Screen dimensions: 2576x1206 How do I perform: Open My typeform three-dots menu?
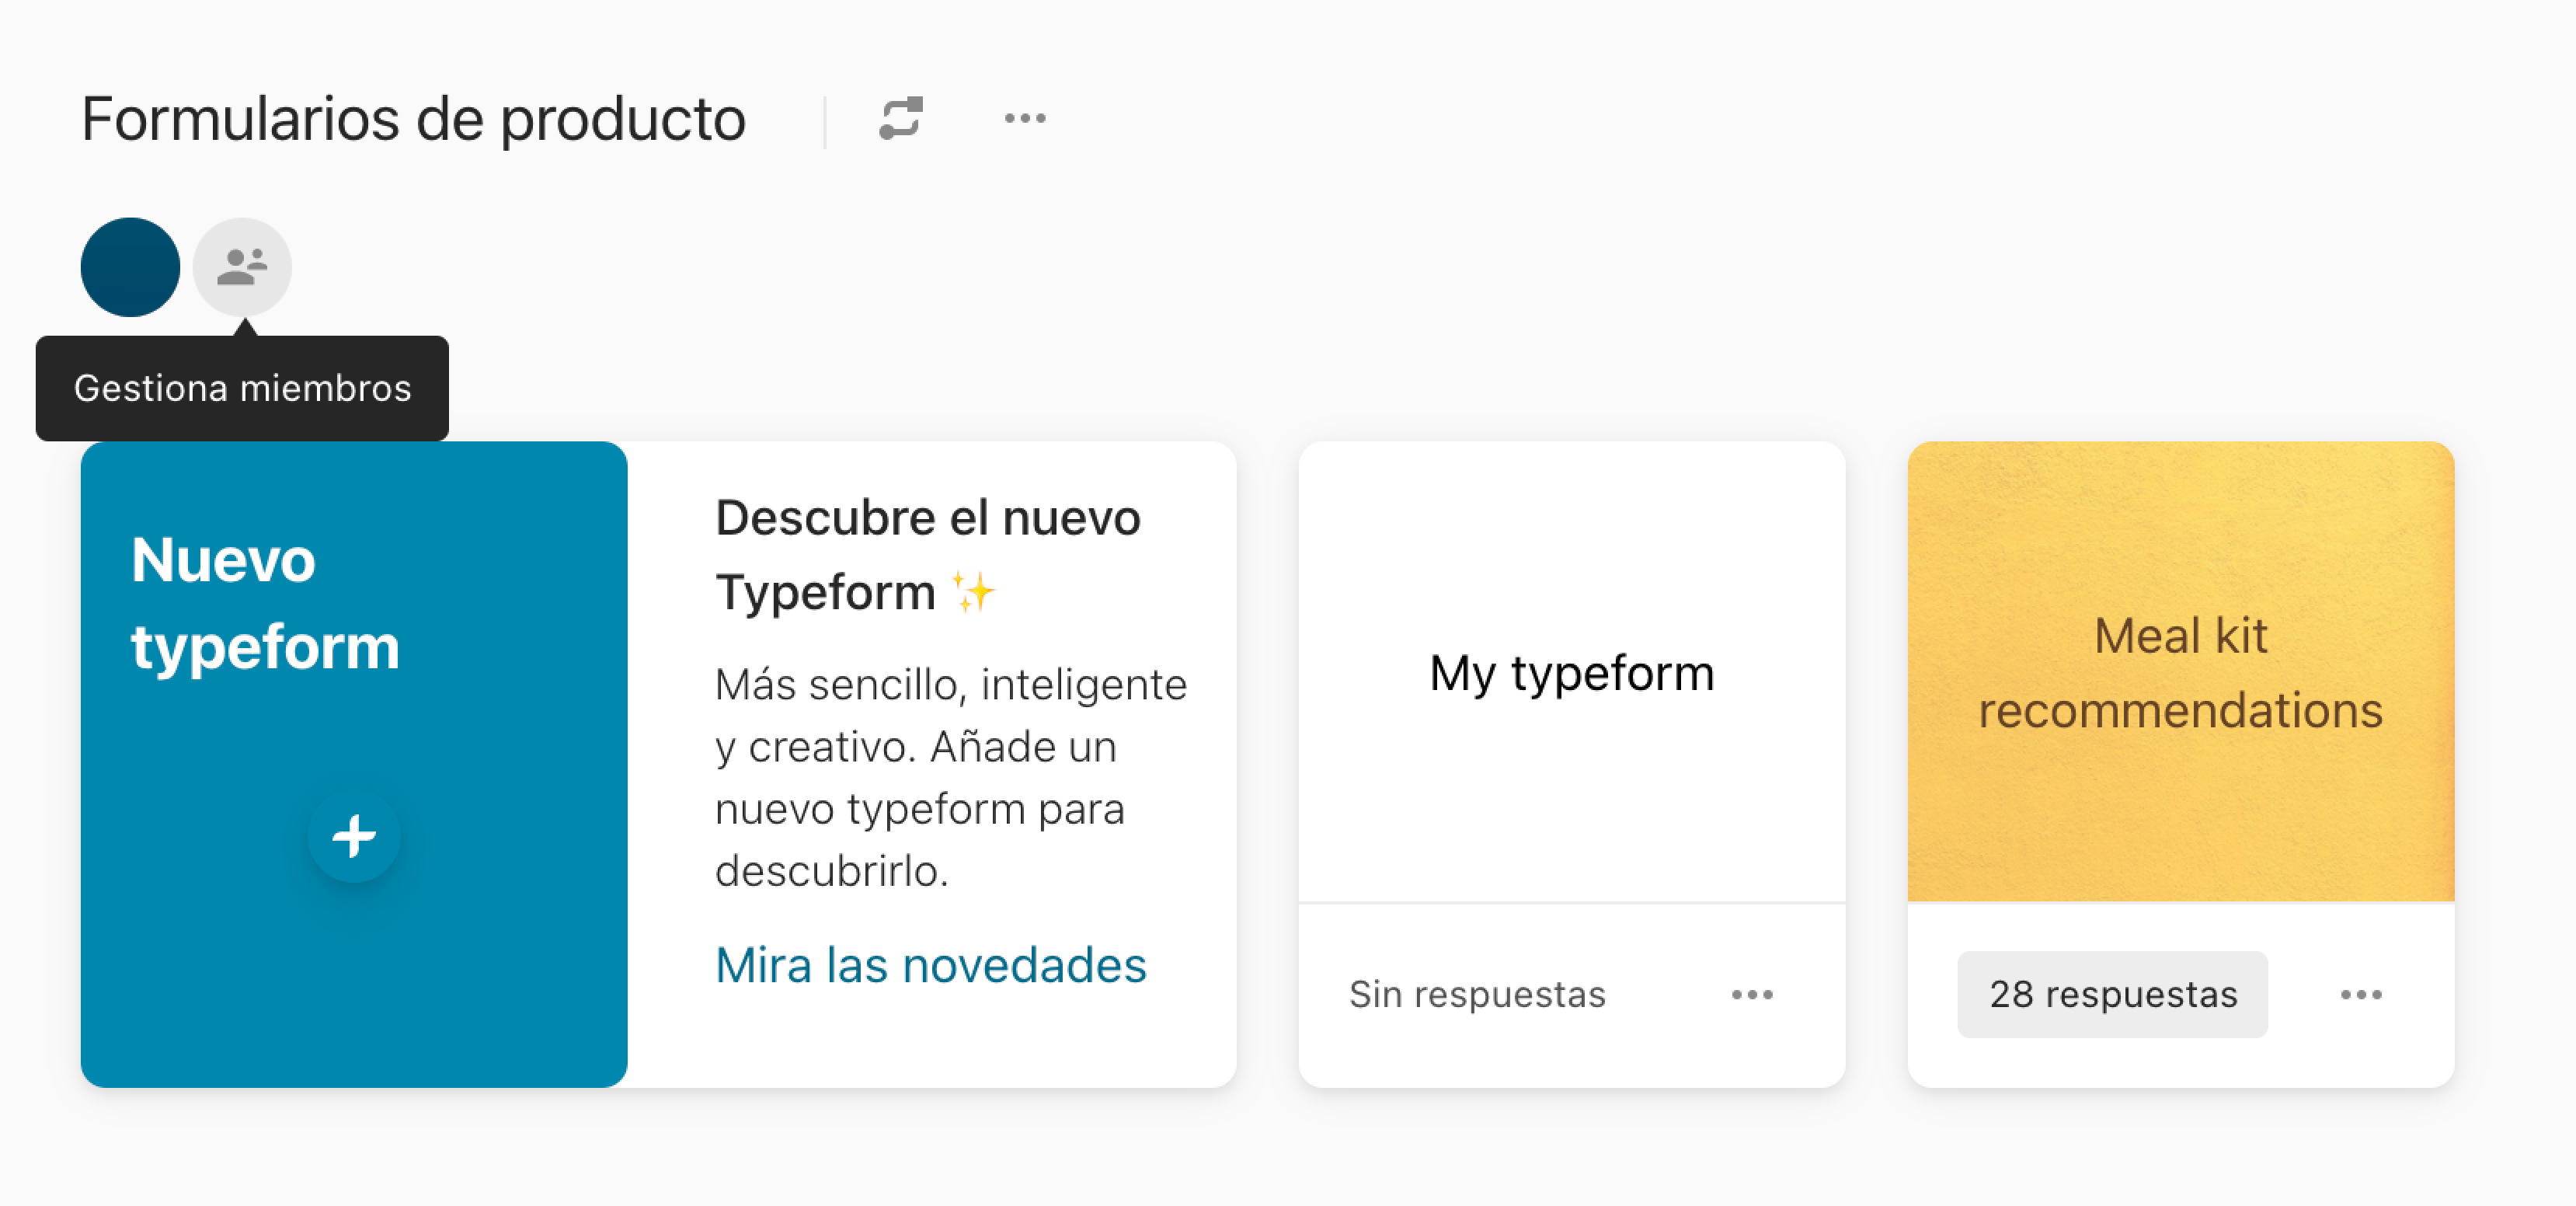pos(1752,994)
